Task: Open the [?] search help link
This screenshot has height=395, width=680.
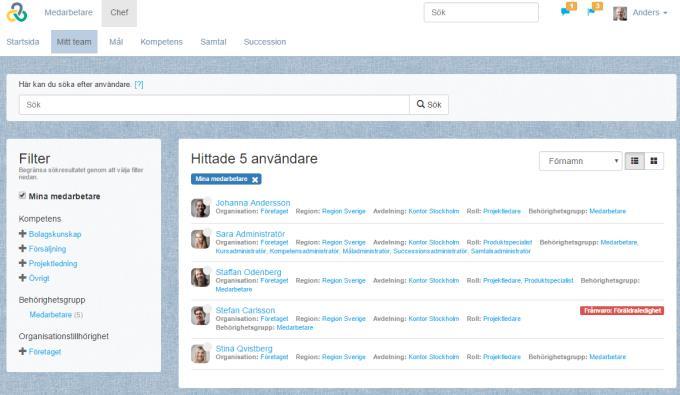Action: [139, 85]
